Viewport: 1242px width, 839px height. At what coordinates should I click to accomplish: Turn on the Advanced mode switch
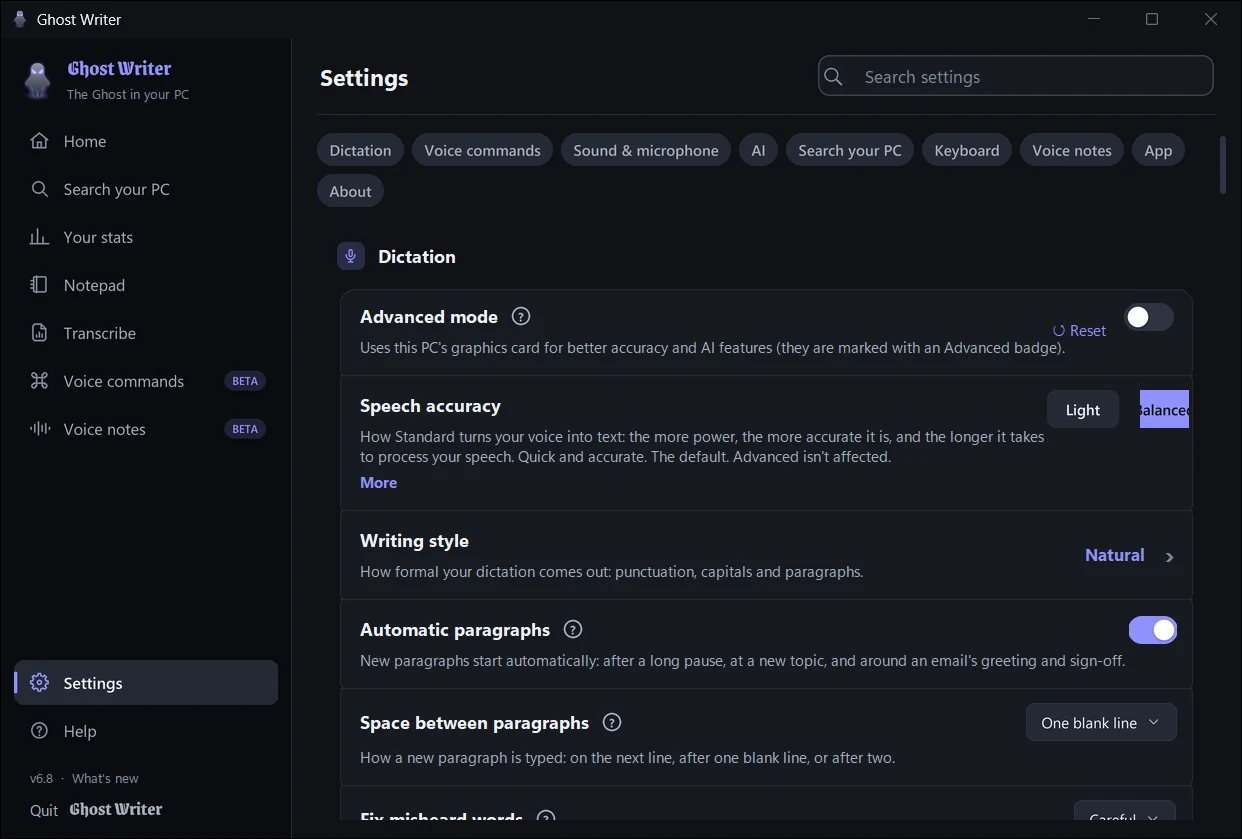[1149, 317]
